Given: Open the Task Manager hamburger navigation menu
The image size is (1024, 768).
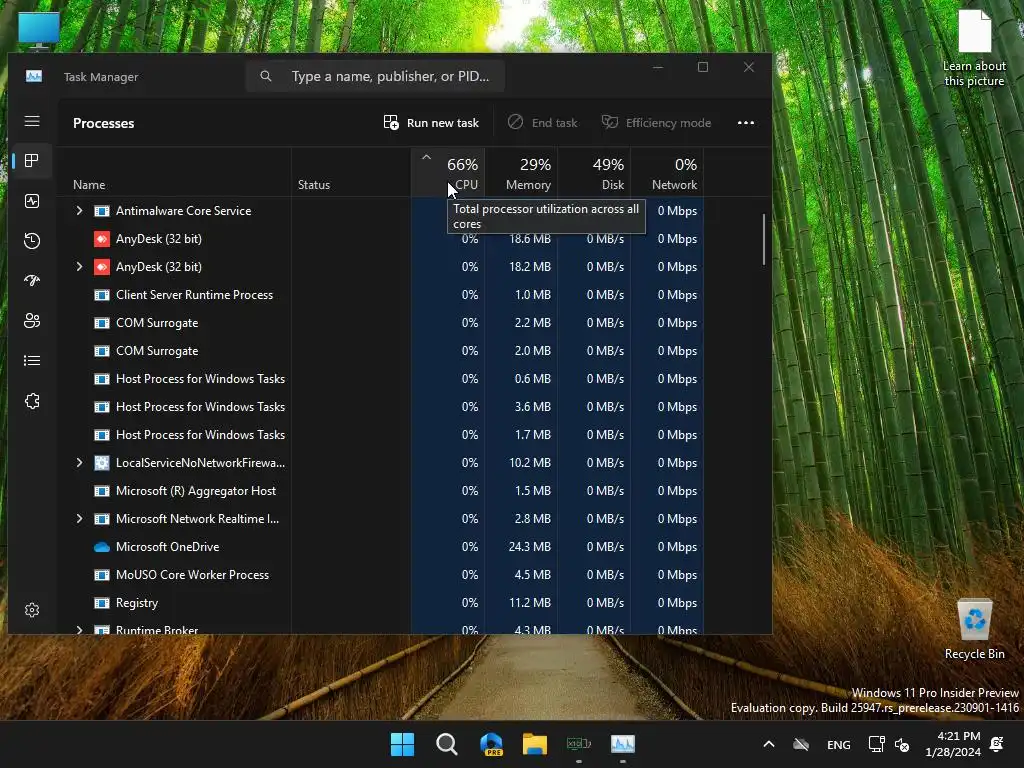Looking at the screenshot, I should coord(32,121).
